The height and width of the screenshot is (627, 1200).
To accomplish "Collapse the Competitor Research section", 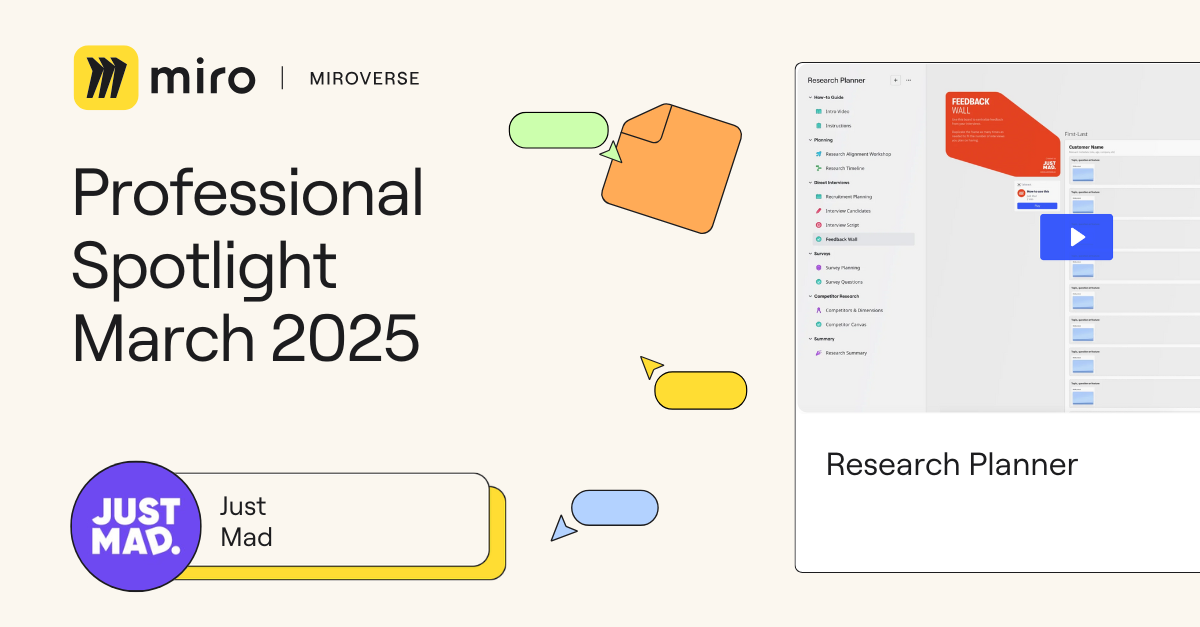I will (x=810, y=296).
